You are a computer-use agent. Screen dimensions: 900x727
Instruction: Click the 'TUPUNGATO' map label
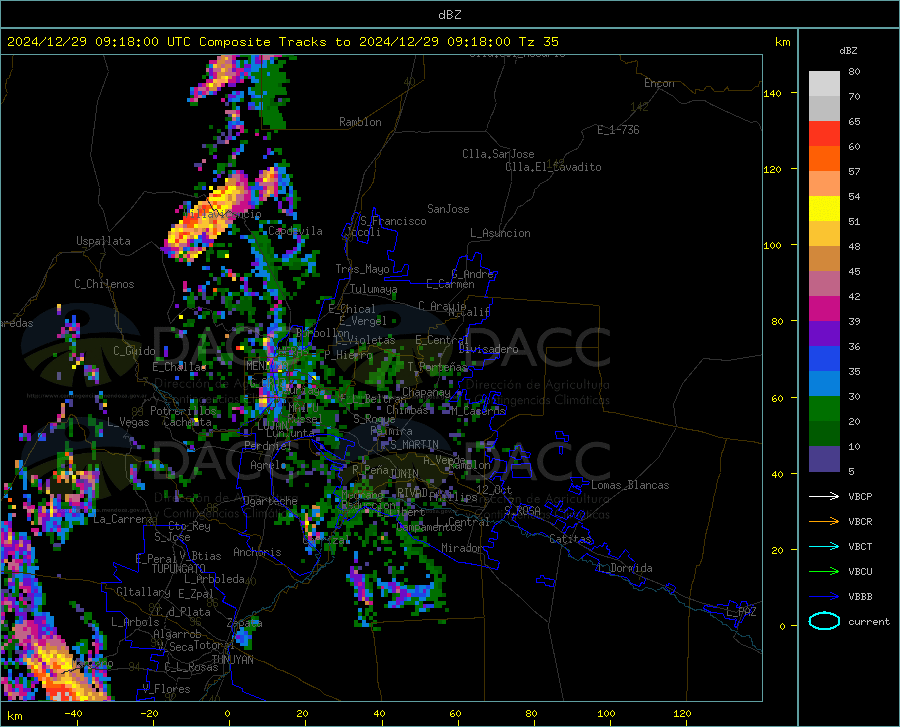[179, 569]
